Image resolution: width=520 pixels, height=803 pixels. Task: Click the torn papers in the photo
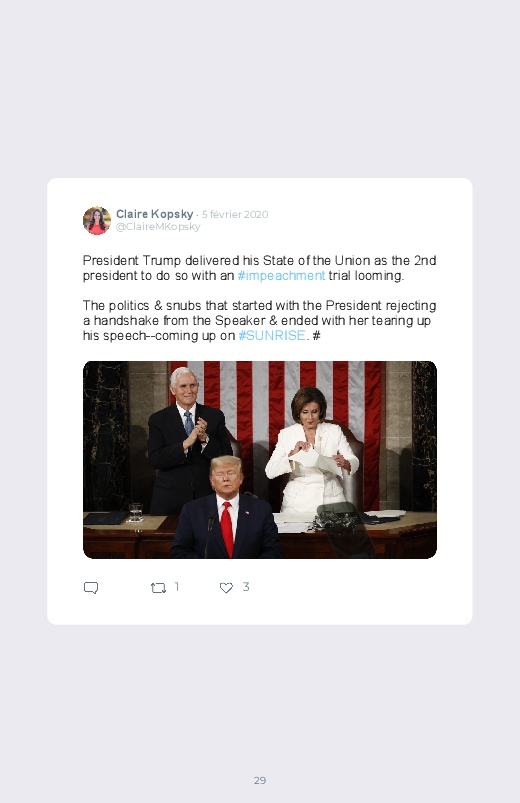pos(318,461)
